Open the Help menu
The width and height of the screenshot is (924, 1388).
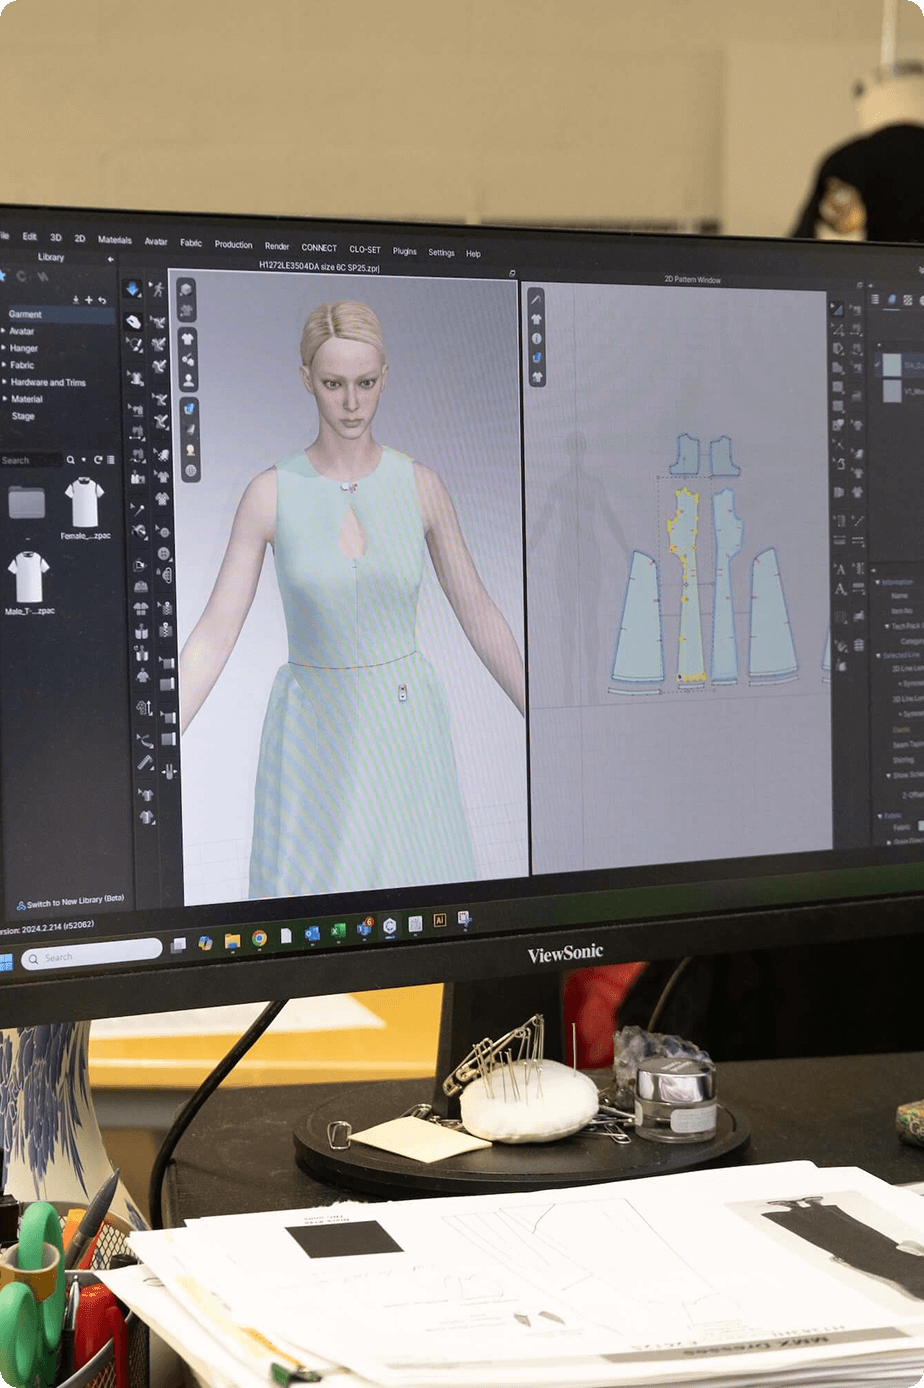point(473,253)
